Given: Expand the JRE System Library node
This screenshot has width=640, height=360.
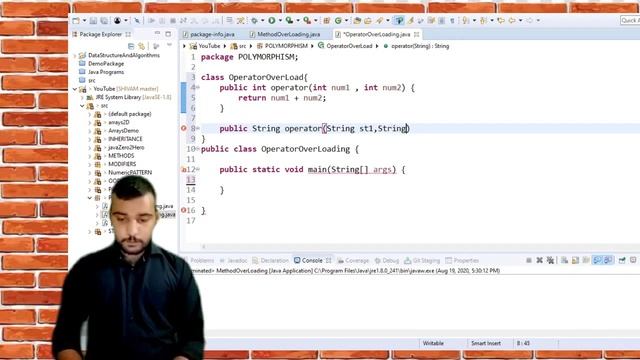Looking at the screenshot, I should point(82,97).
